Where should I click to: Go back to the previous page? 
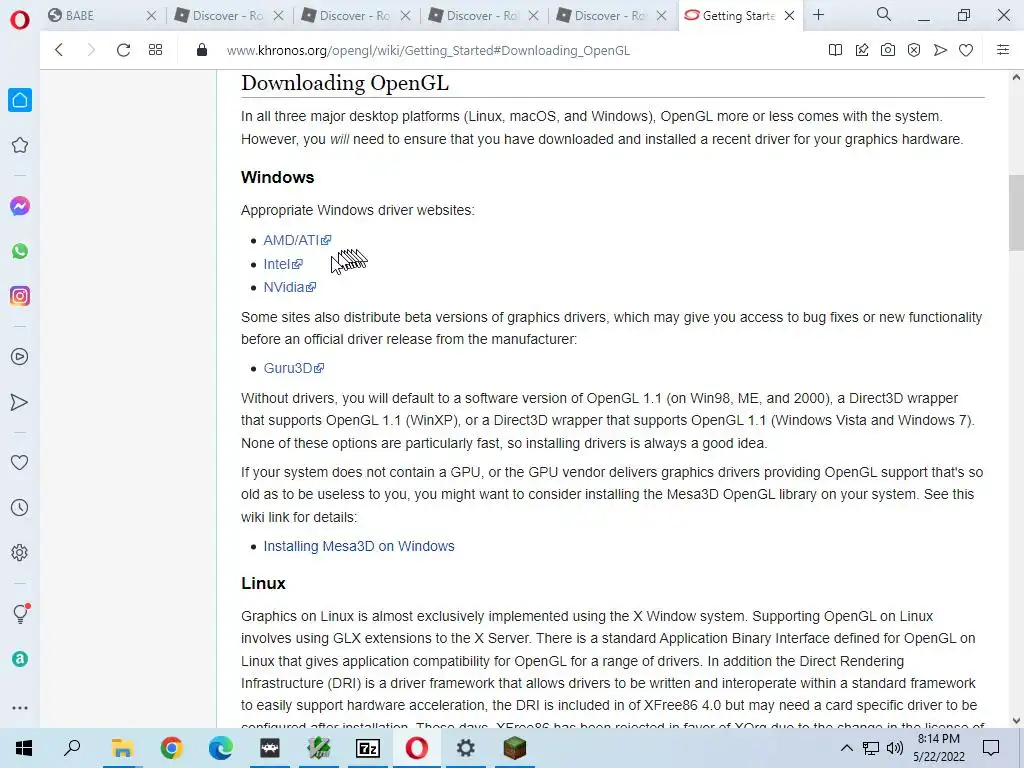[59, 50]
